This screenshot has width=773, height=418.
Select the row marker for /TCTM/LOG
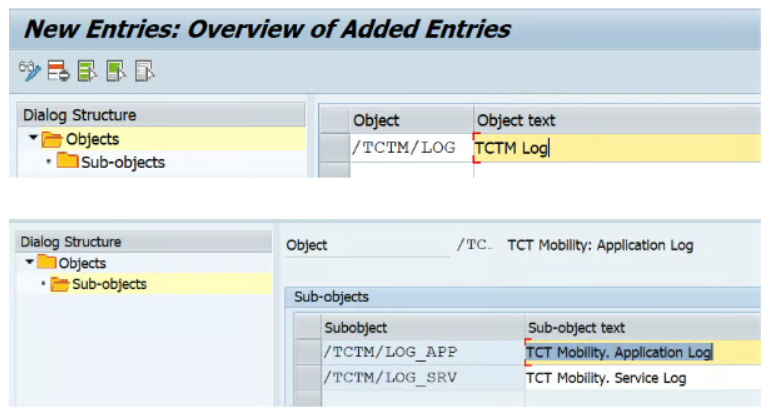334,148
